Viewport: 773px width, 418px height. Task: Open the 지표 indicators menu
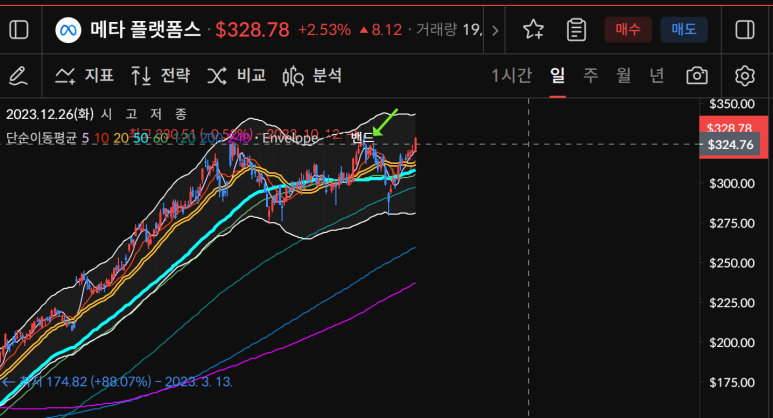click(84, 75)
